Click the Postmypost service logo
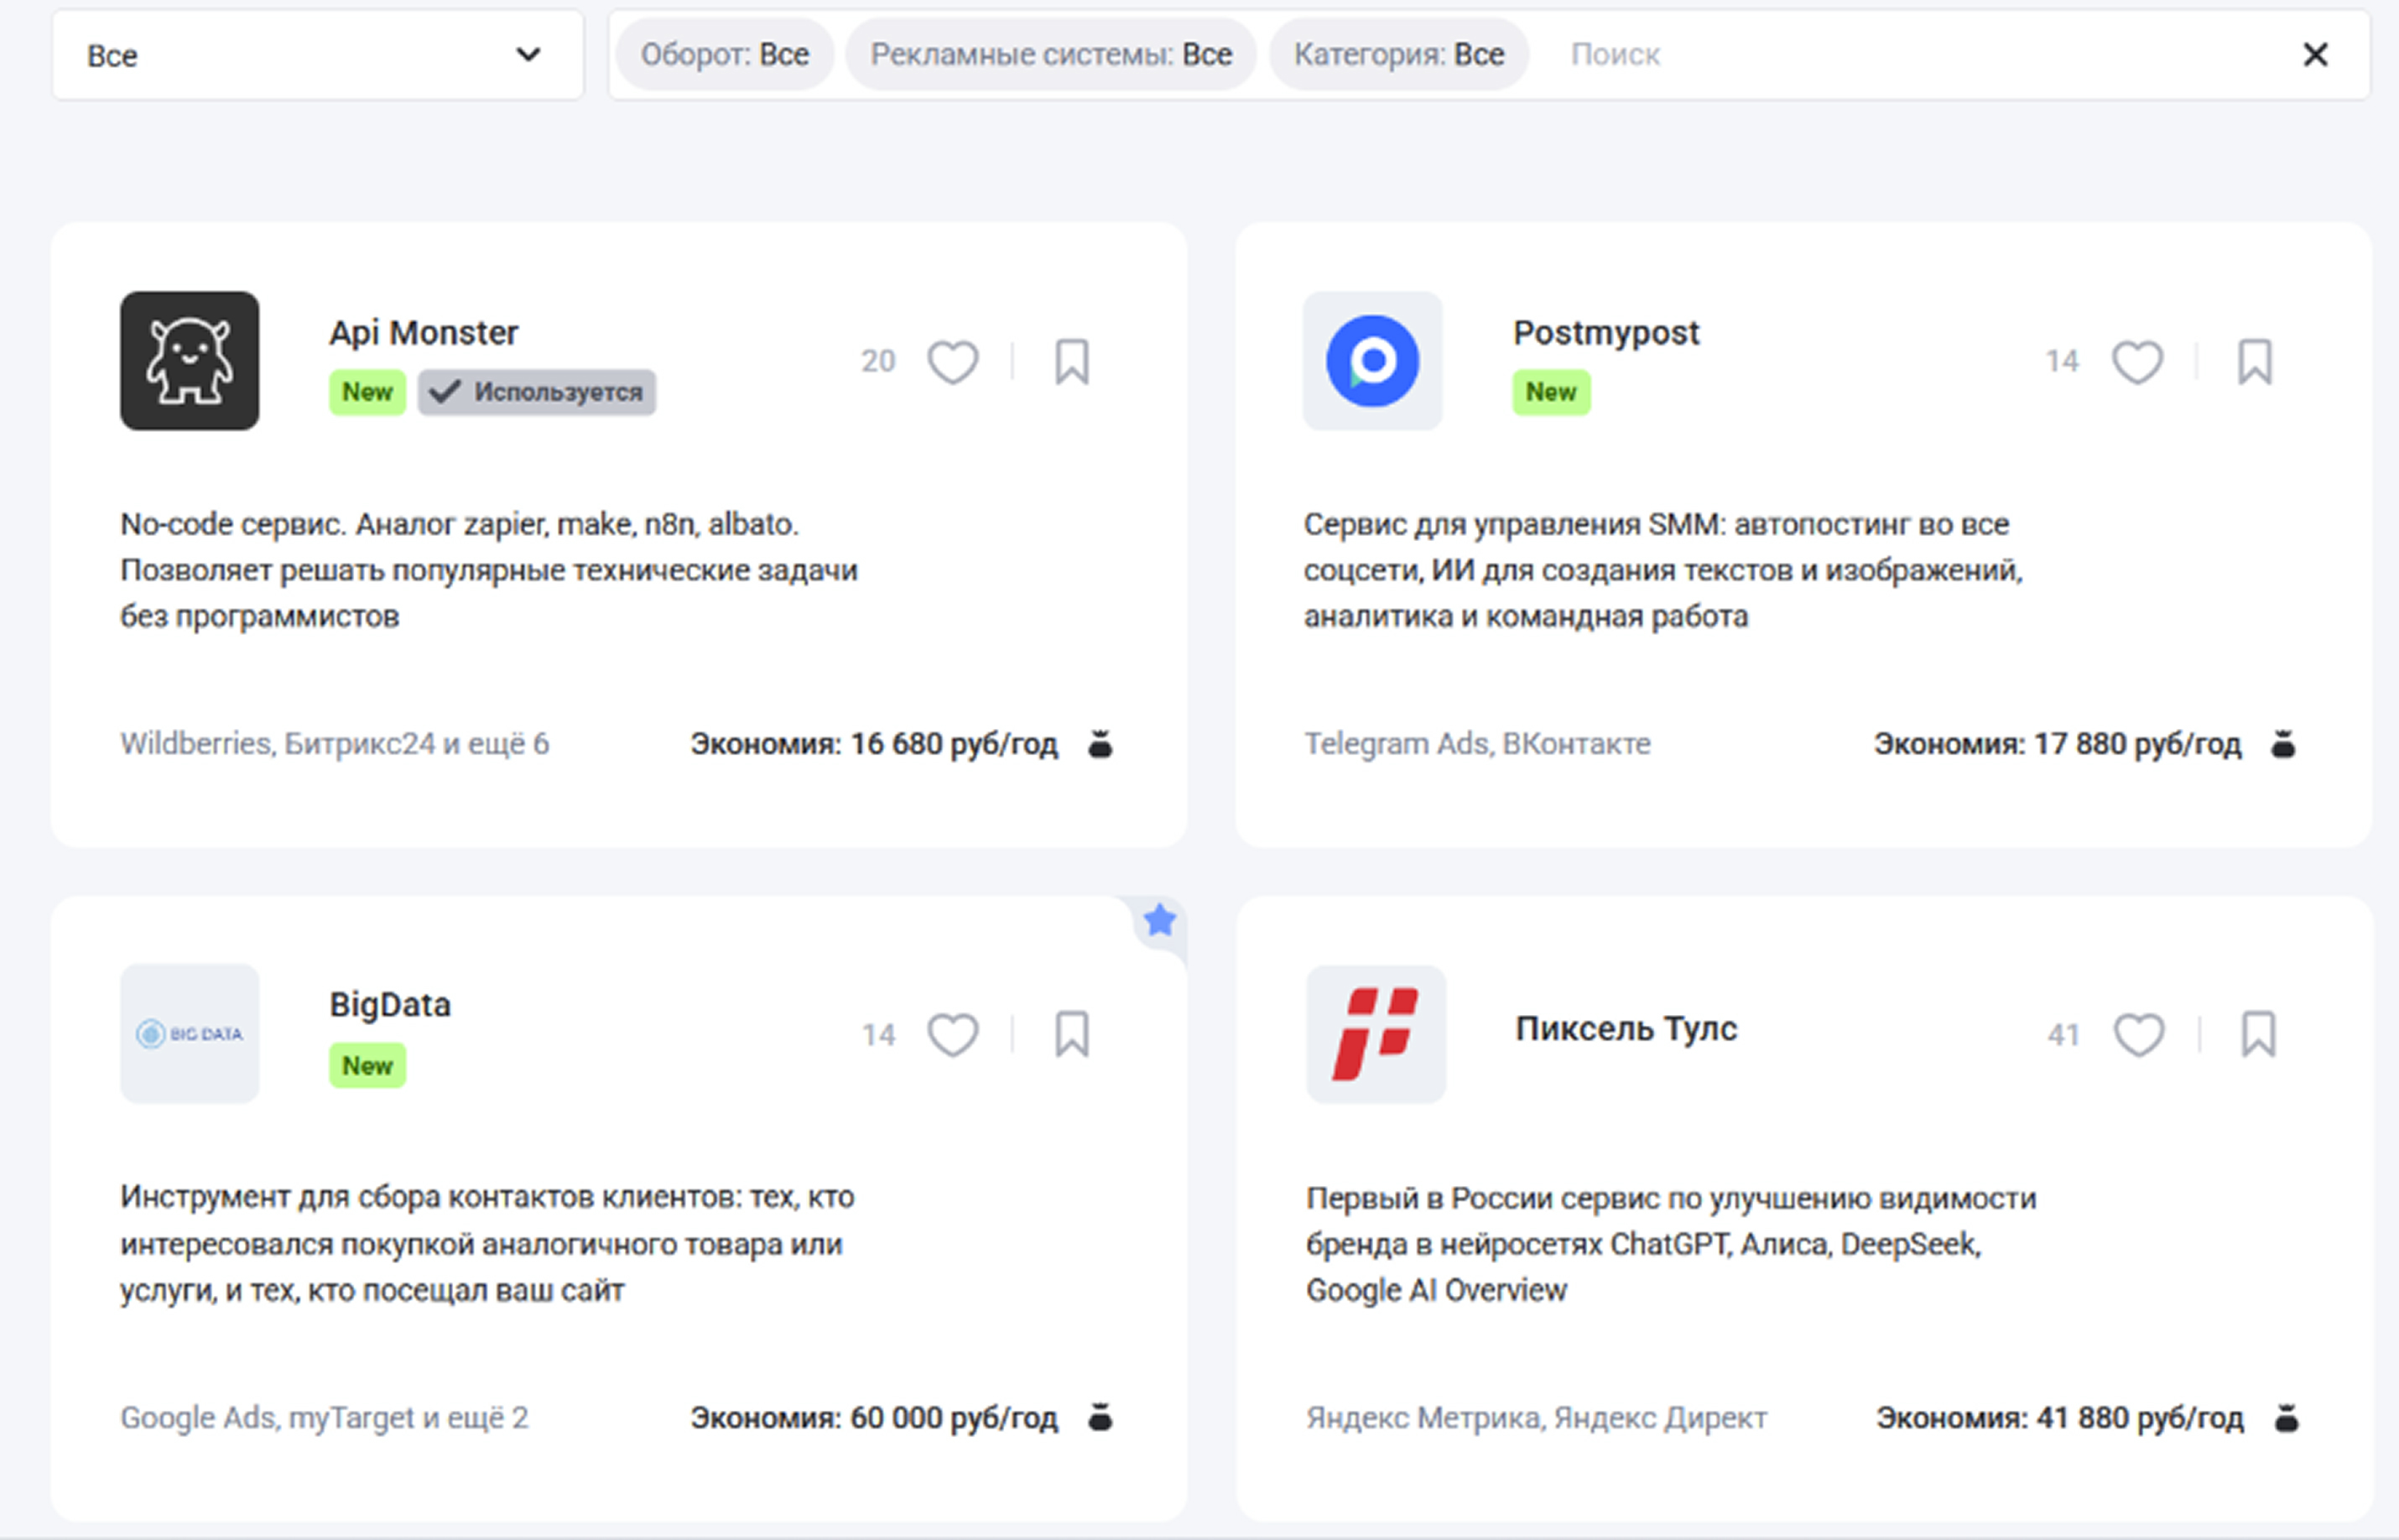The height and width of the screenshot is (1540, 2399). click(1372, 362)
